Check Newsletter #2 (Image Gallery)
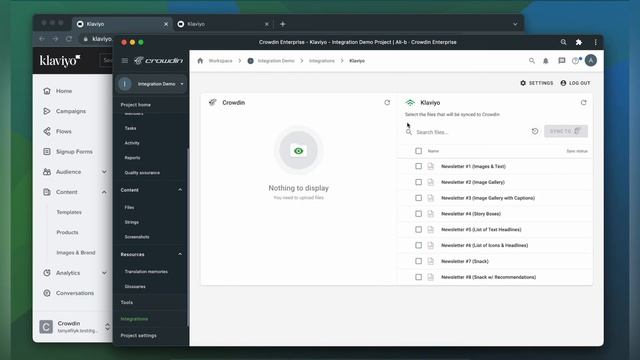 pos(418,182)
